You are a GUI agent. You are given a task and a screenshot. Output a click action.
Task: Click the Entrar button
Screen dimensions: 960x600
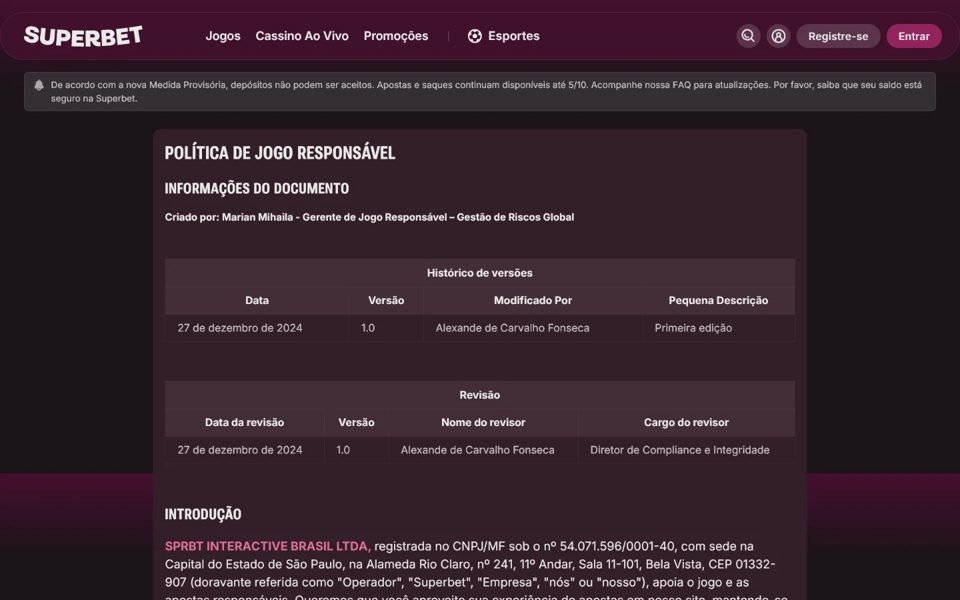(x=914, y=36)
